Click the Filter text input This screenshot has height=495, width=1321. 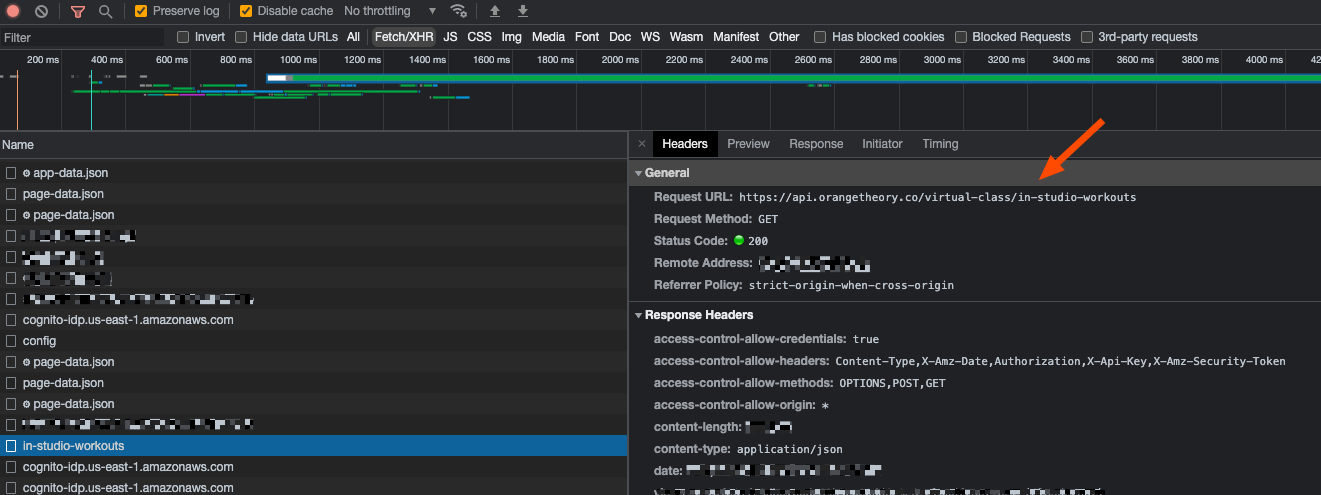tap(82, 37)
